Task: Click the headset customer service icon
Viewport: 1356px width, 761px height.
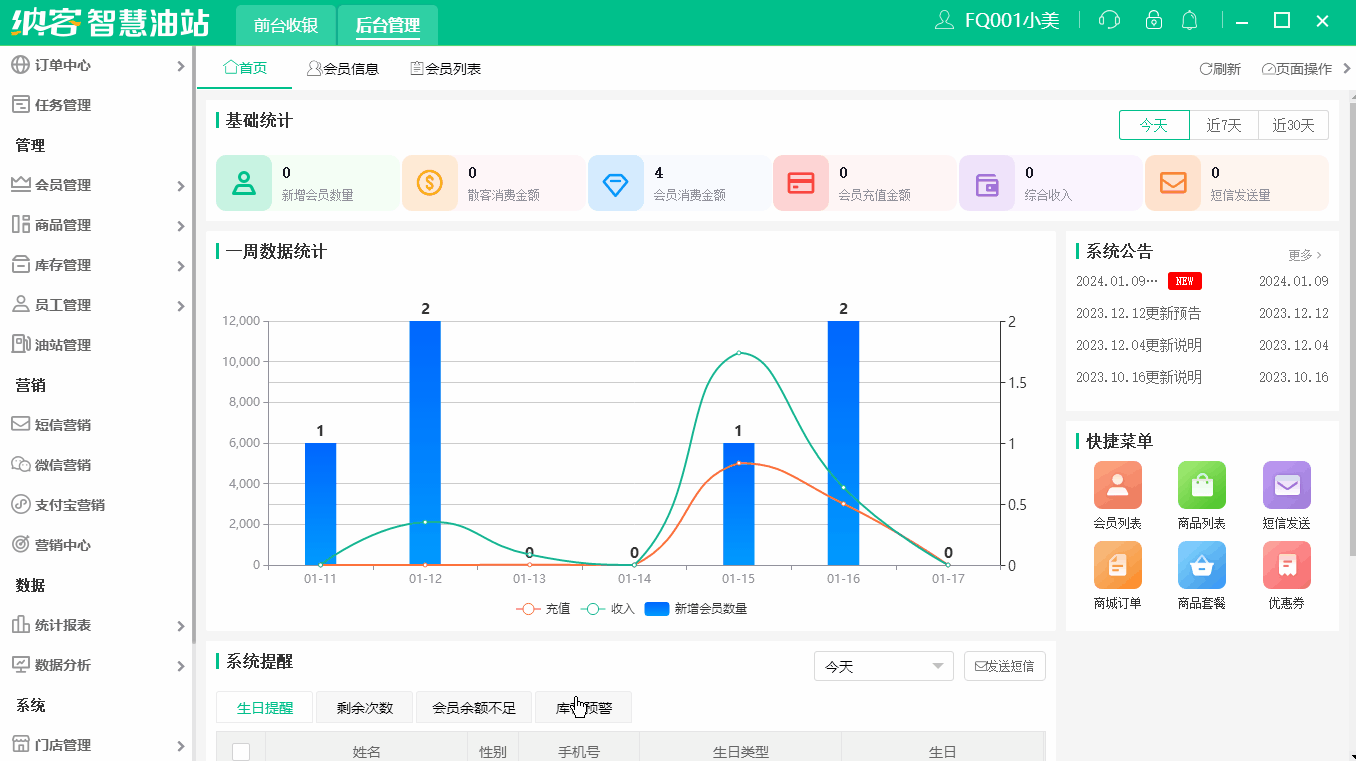Action: pyautogui.click(x=1109, y=19)
